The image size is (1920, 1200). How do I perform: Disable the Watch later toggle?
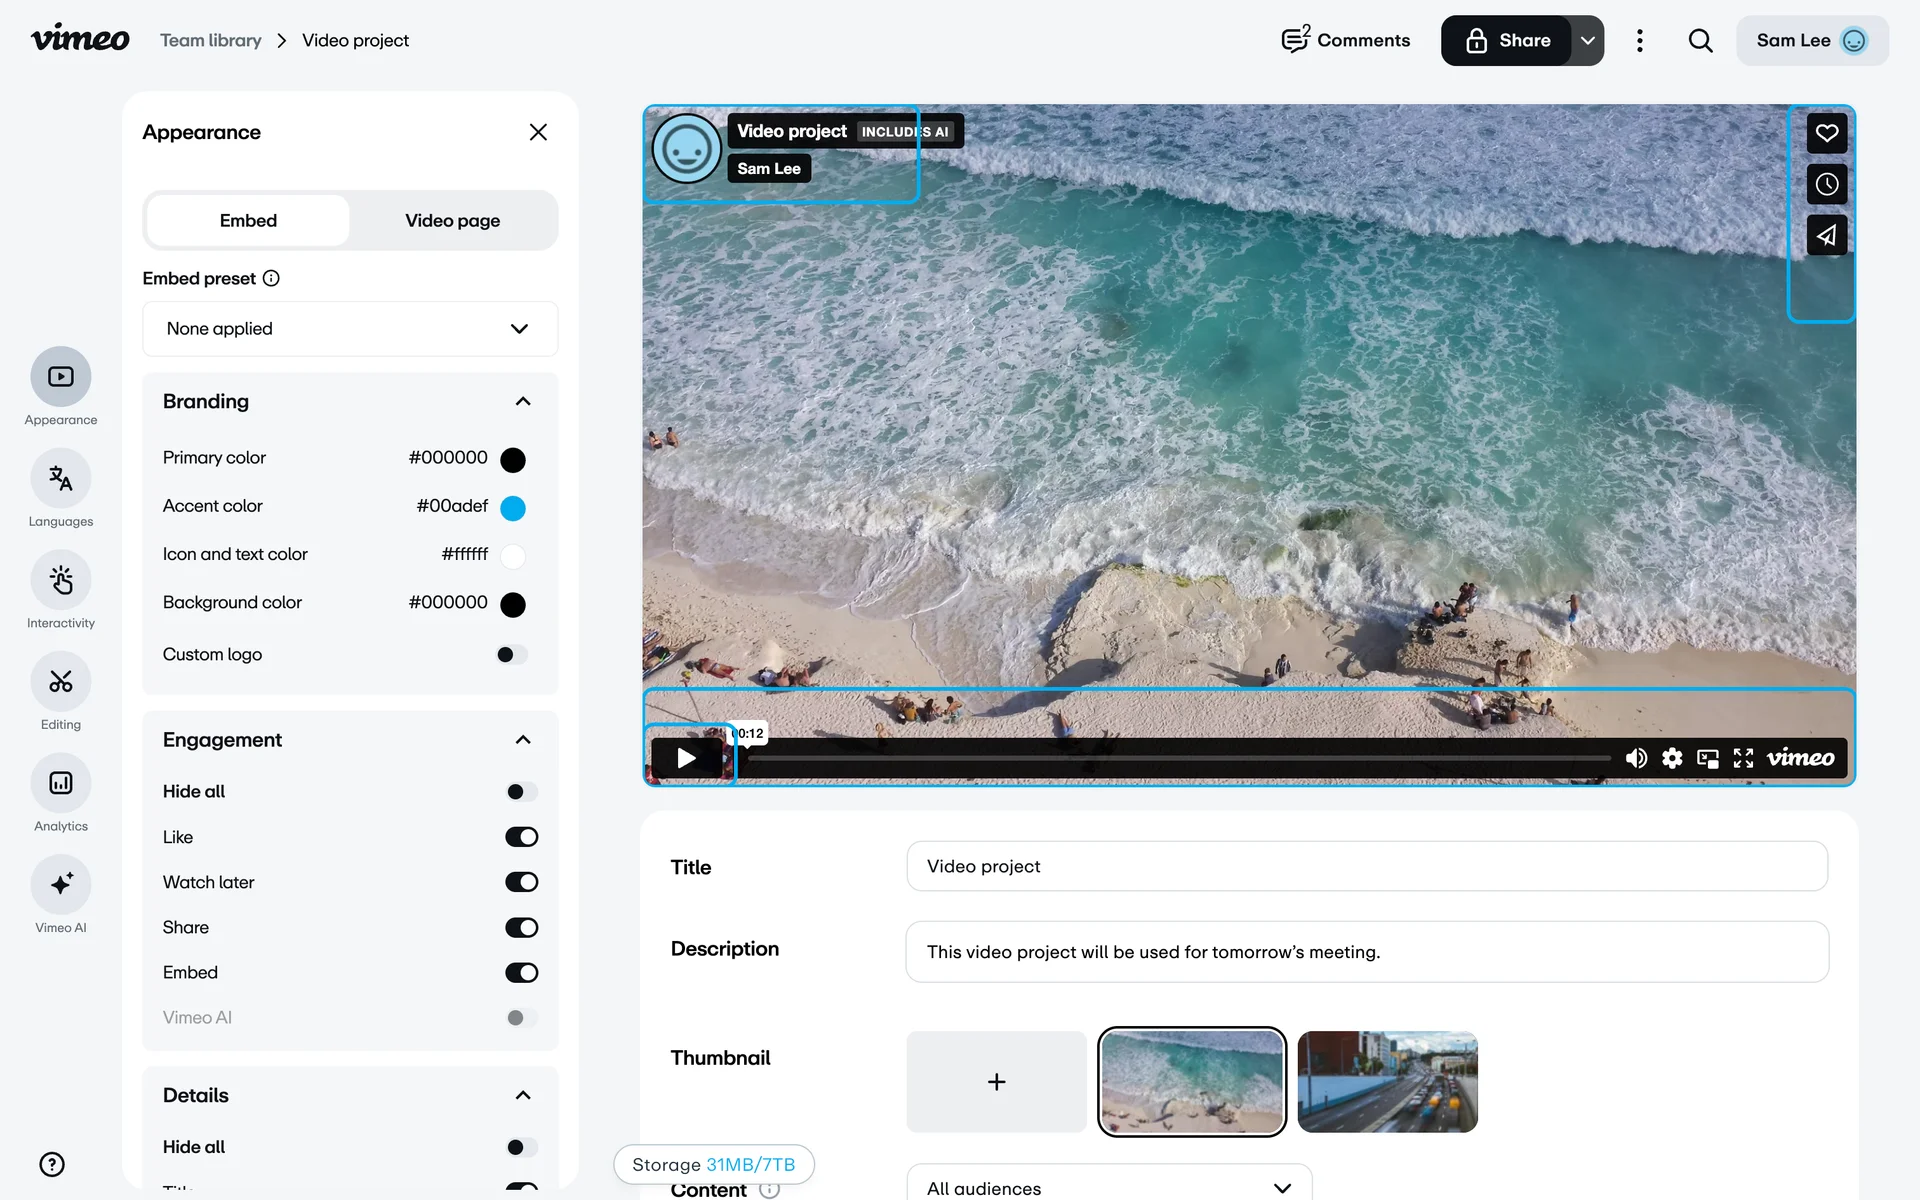[x=521, y=882]
